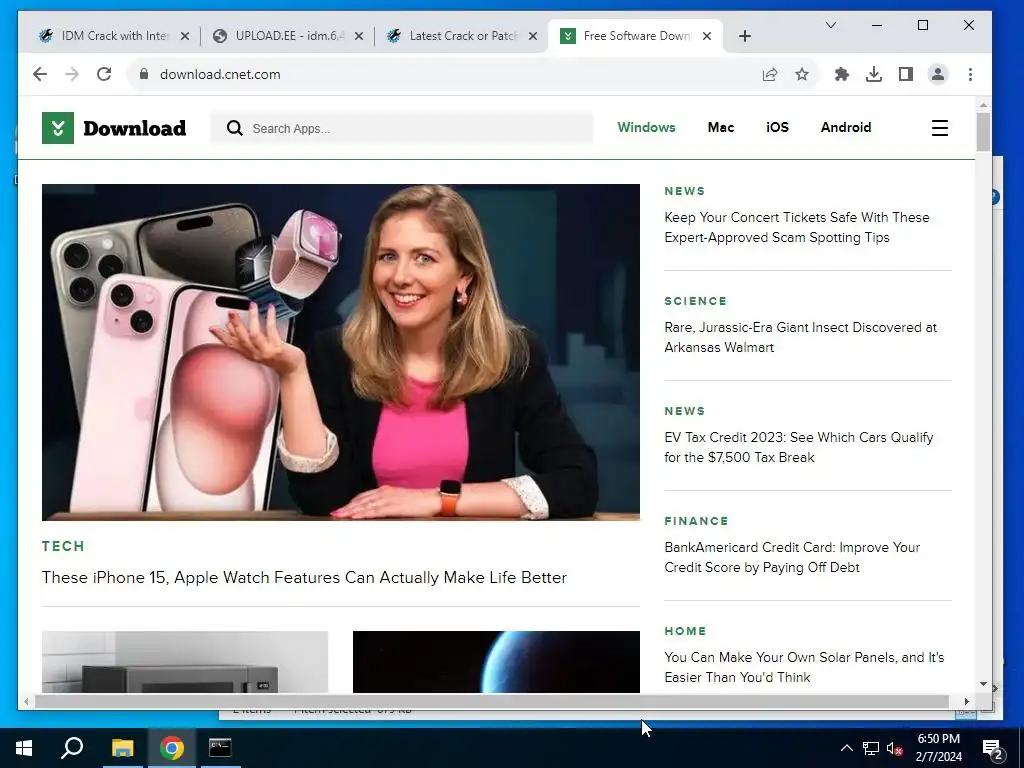The width and height of the screenshot is (1024, 768).
Task: Click Chrome icon in taskbar
Action: 172,748
